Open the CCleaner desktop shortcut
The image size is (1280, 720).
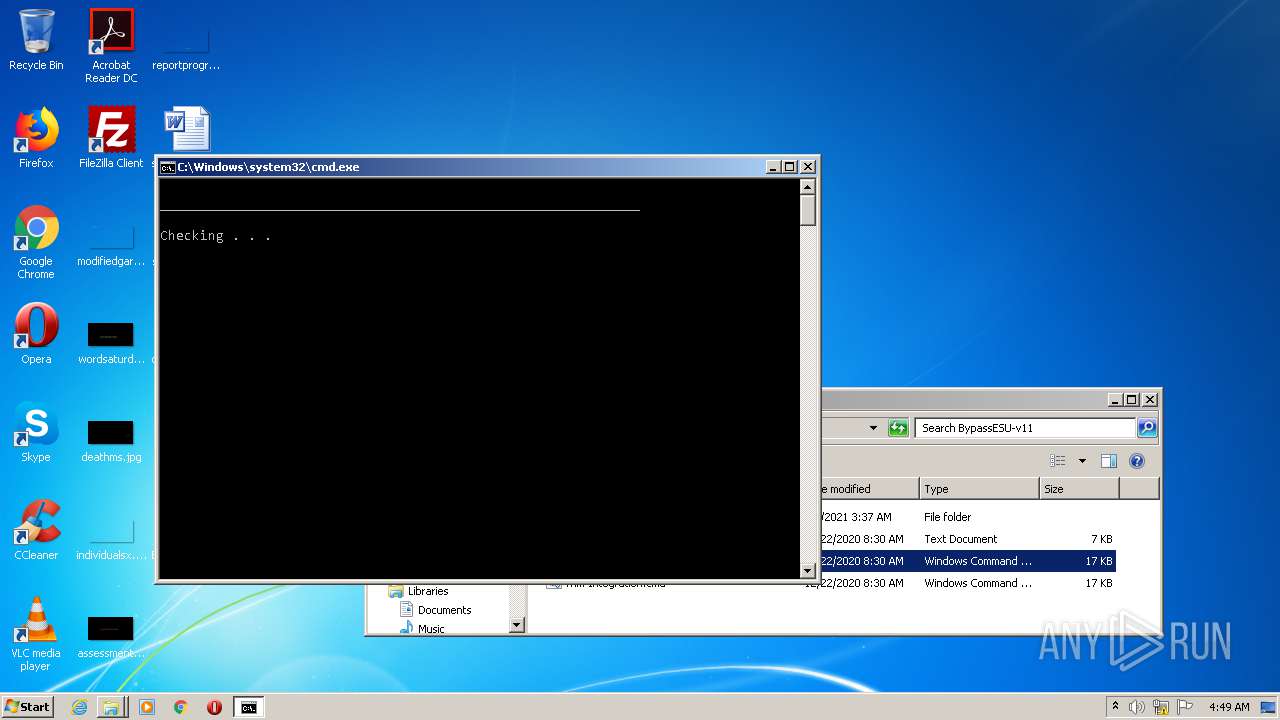pyautogui.click(x=36, y=531)
